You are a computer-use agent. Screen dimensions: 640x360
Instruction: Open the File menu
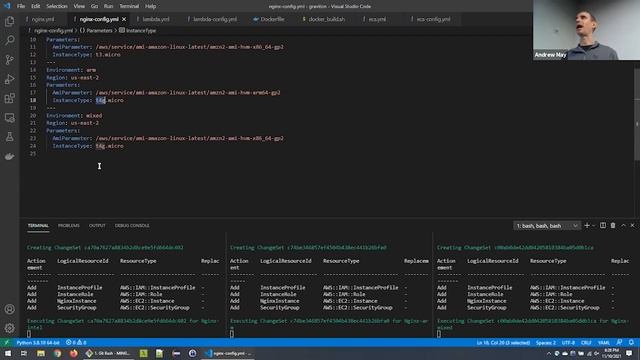pyautogui.click(x=21, y=6)
